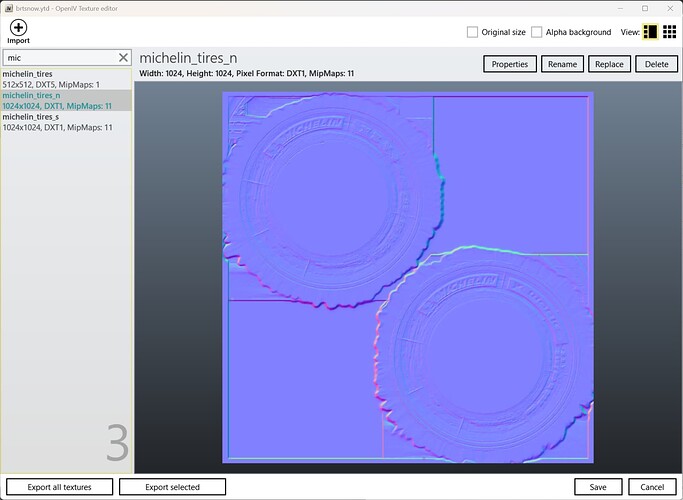Click the Import plus icon
Image resolution: width=683 pixels, height=500 pixels.
pyautogui.click(x=19, y=27)
